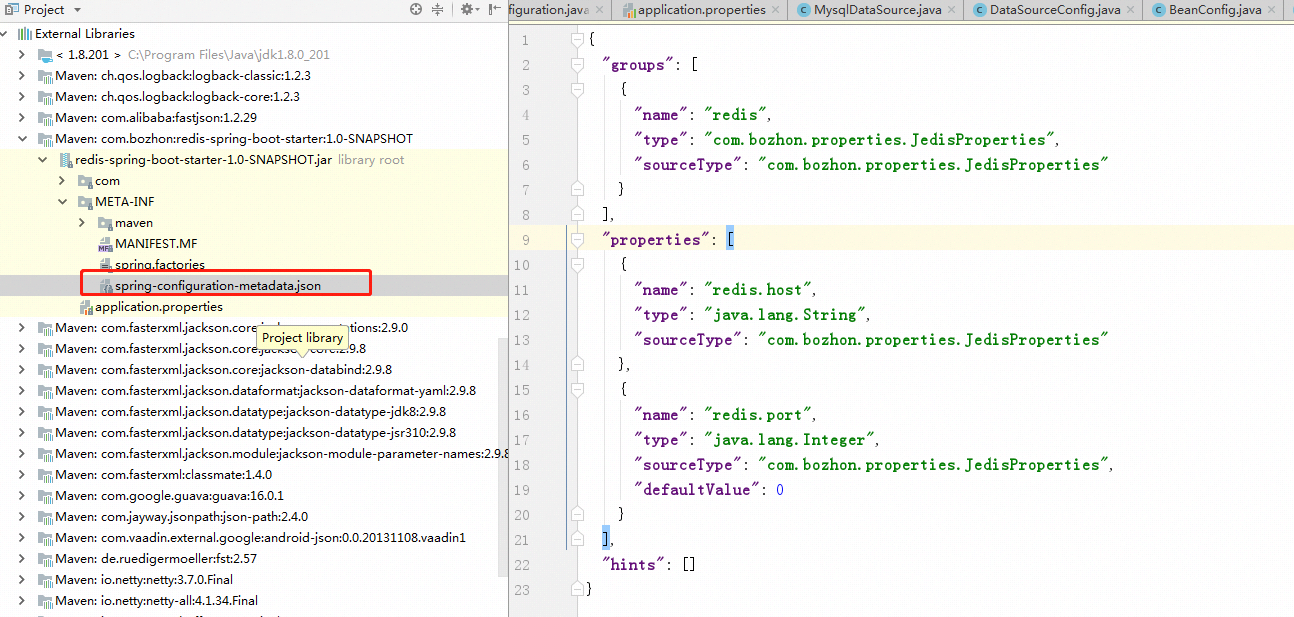Click the application.properties file icon in the tree
This screenshot has width=1294, height=617.
pyautogui.click(x=85, y=307)
